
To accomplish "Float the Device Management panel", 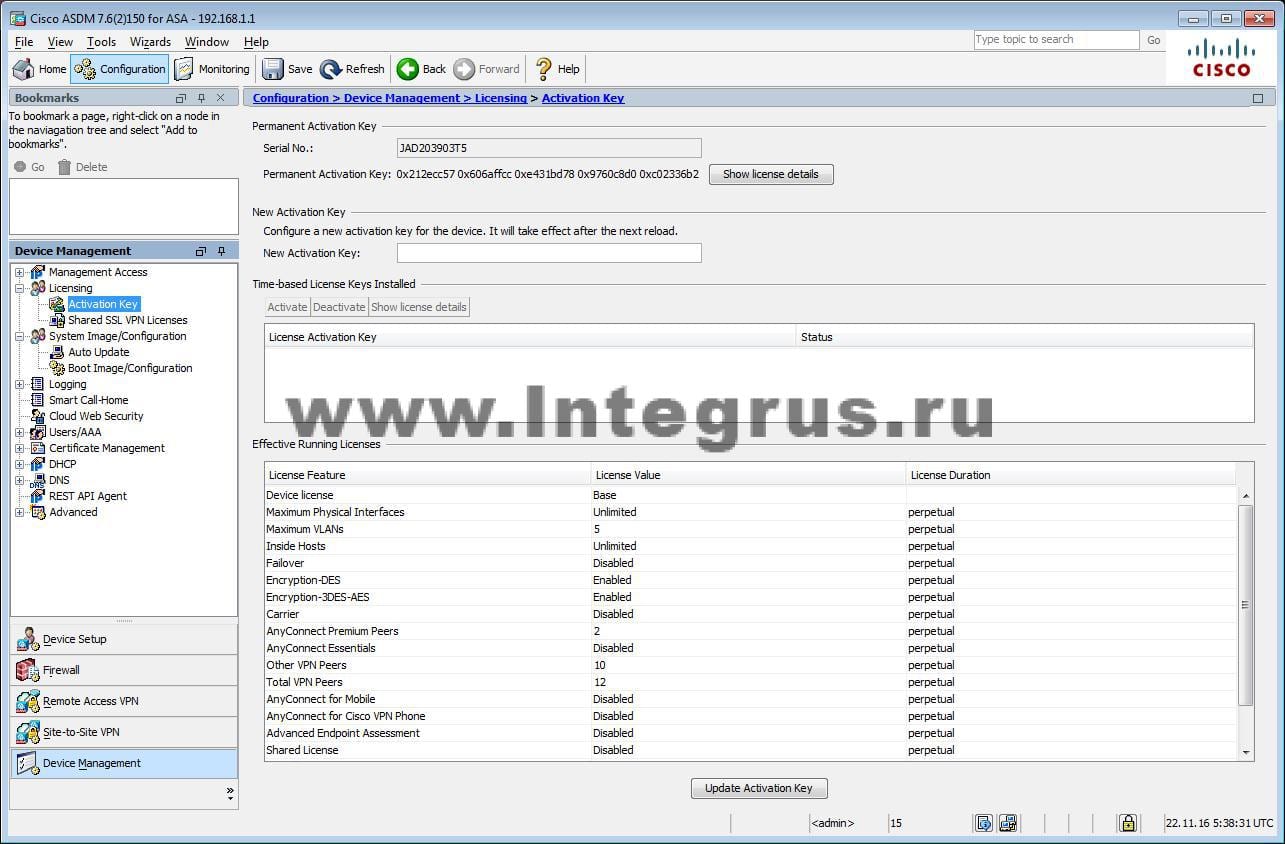I will tap(201, 251).
